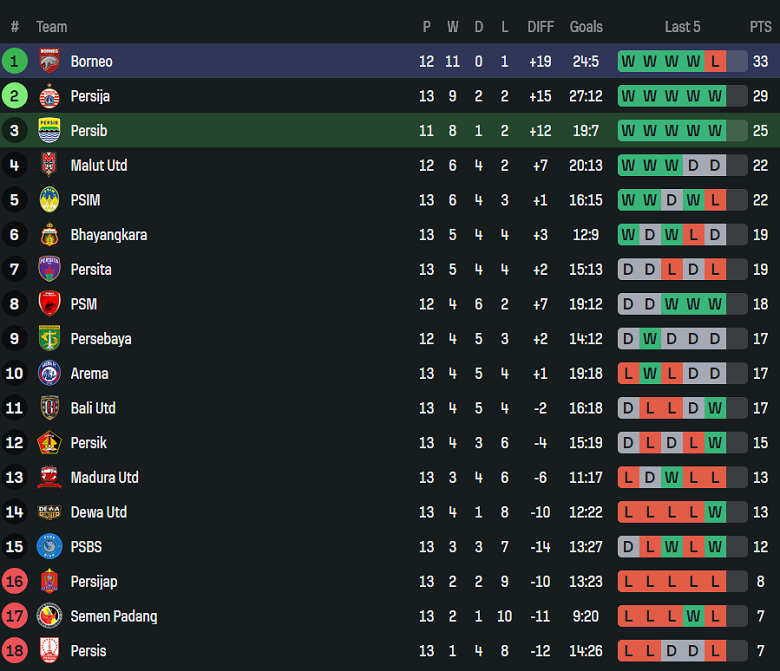
Task: Sort table by PTS column header
Action: 760,27
